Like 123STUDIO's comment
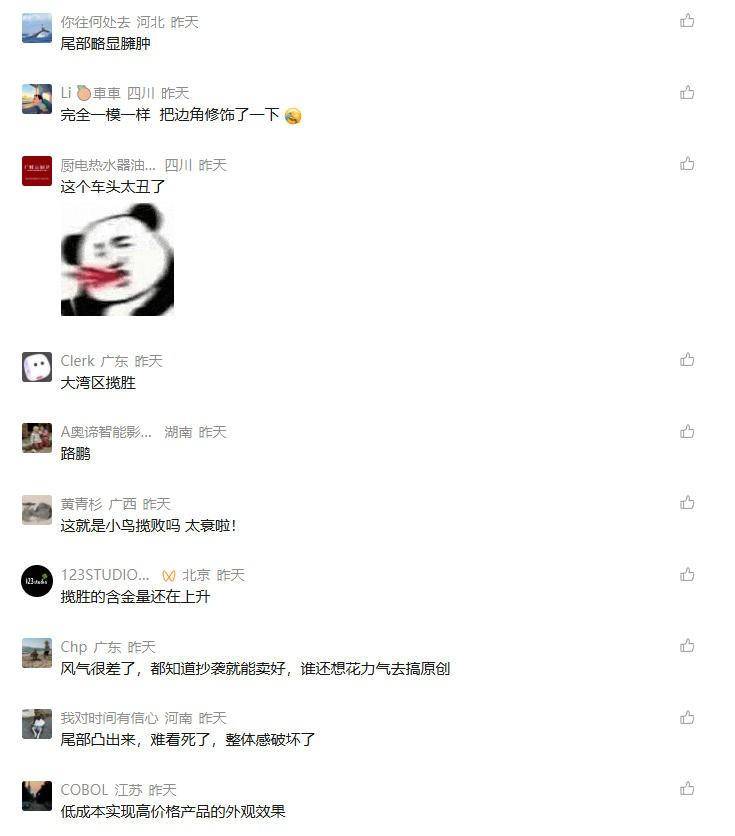The height and width of the screenshot is (836, 735). 687,574
